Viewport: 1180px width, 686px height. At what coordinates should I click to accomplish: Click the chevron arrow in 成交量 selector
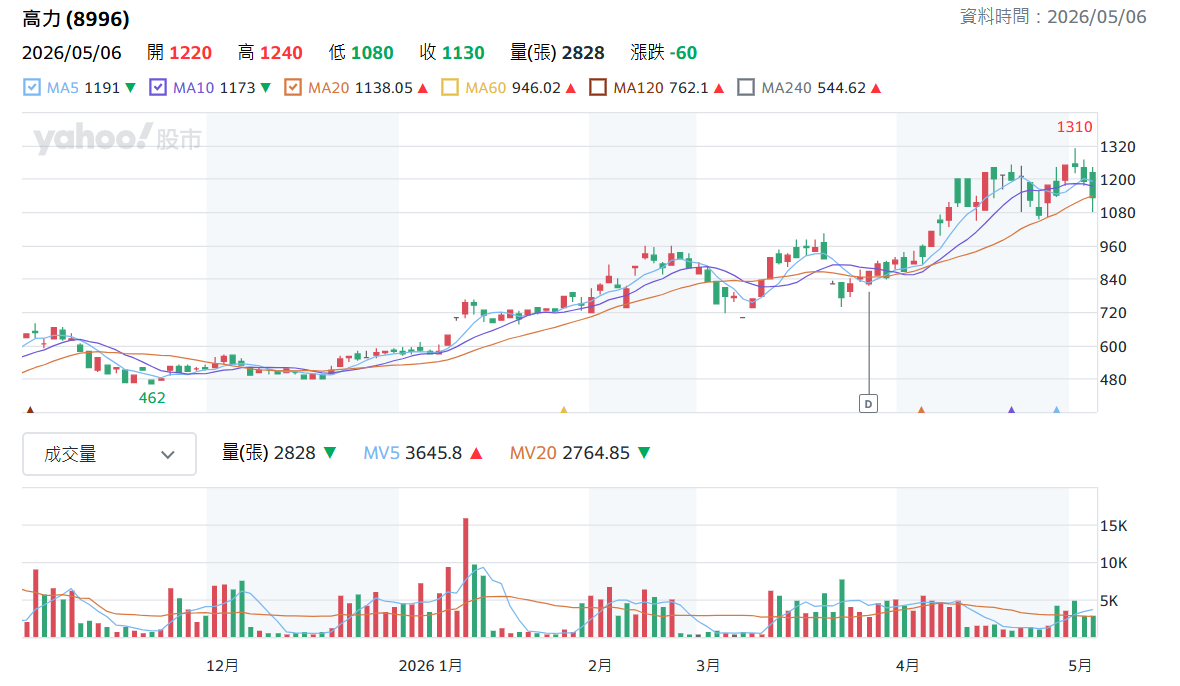(168, 455)
